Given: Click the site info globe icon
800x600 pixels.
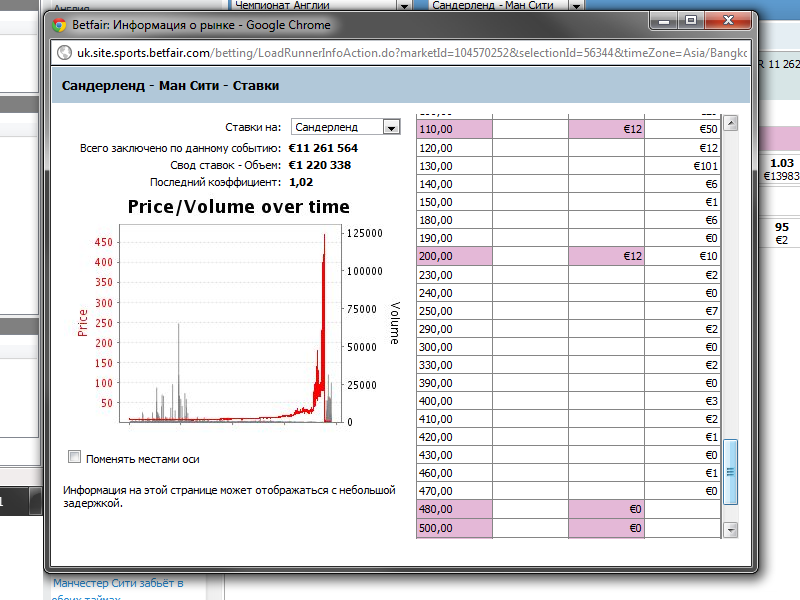Looking at the screenshot, I should click(64, 53).
